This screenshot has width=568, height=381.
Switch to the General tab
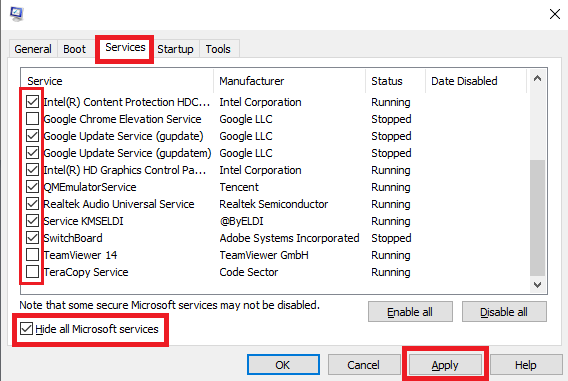(33, 49)
